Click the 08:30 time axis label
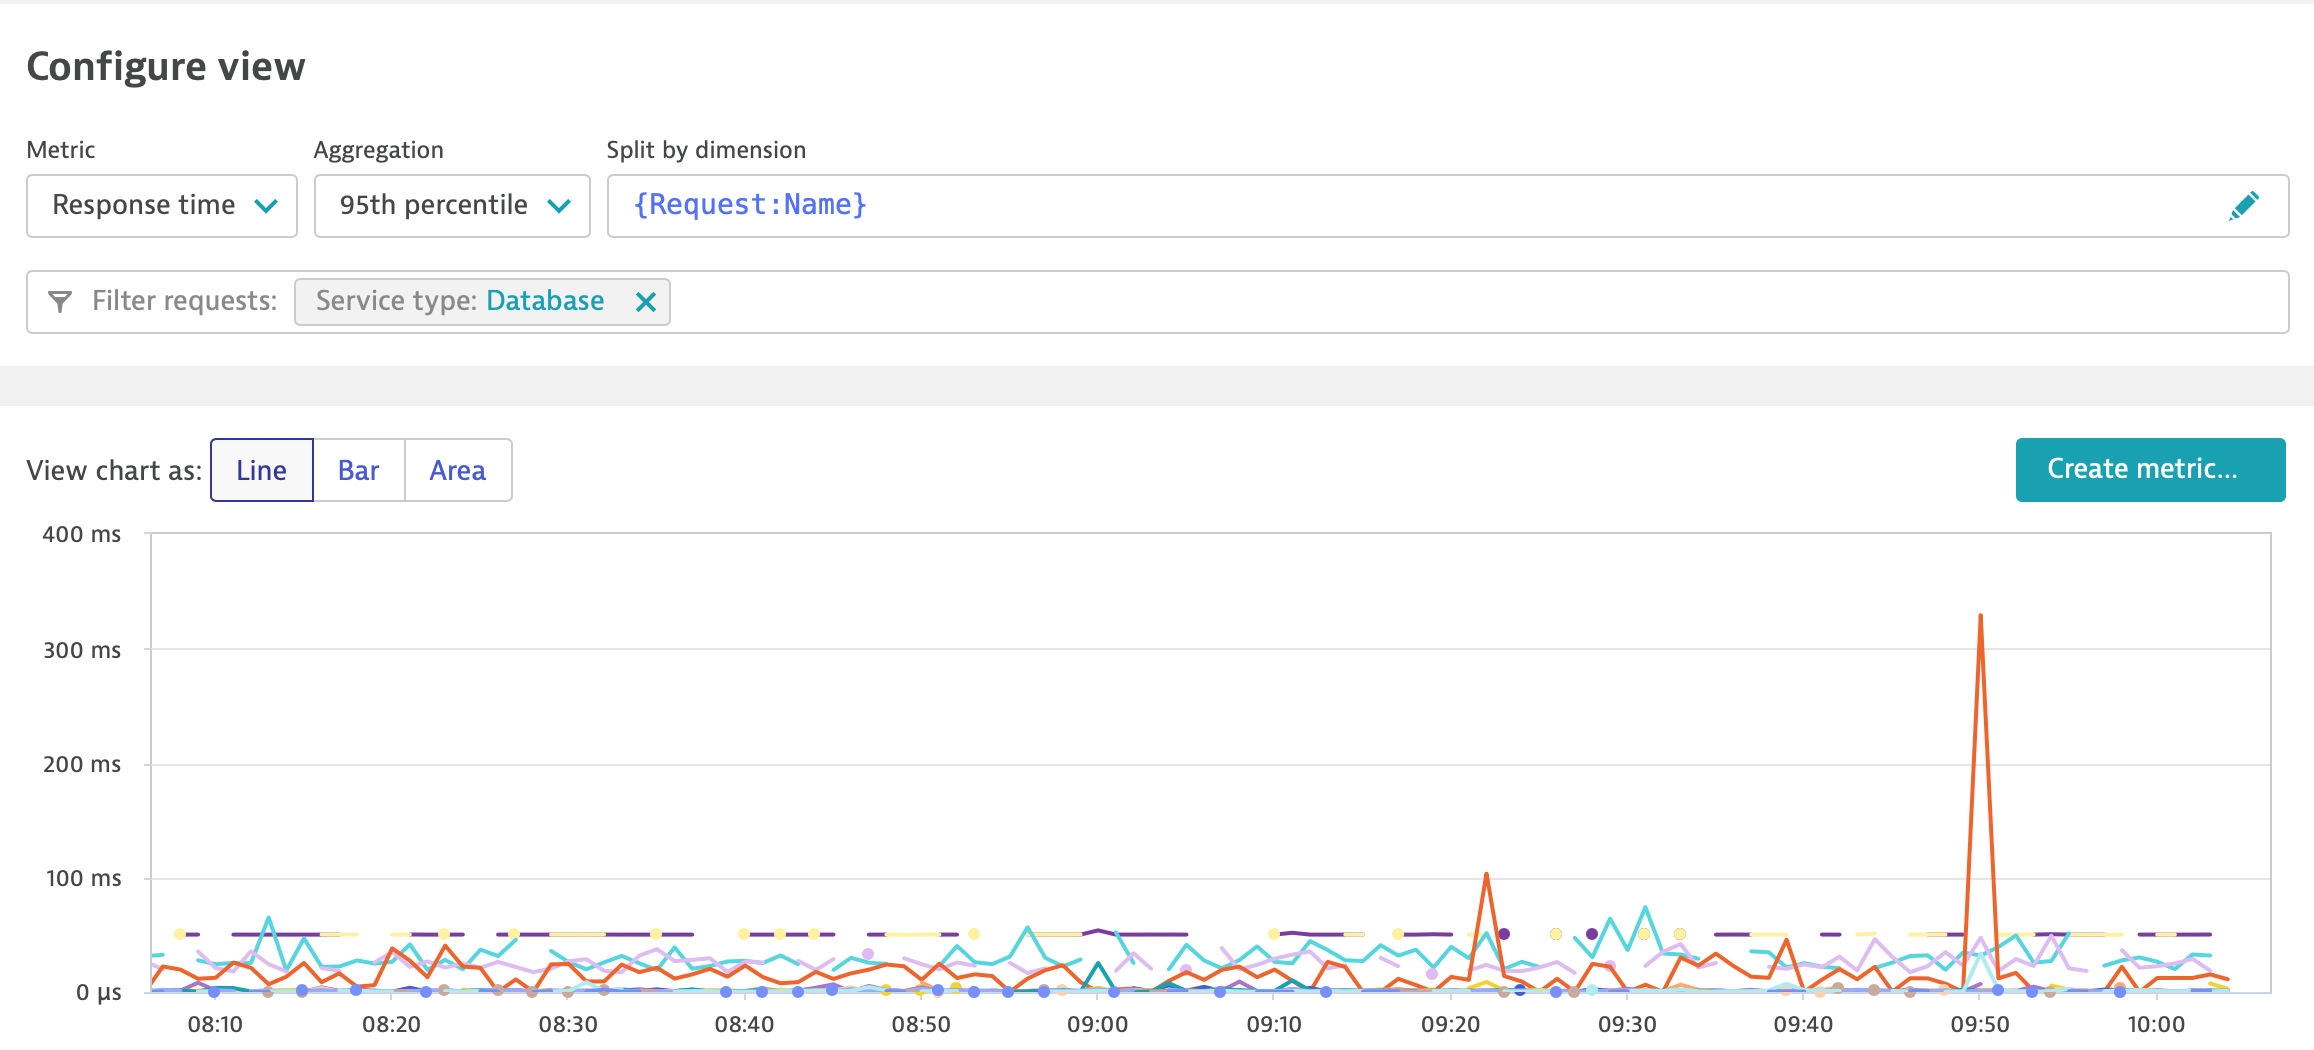This screenshot has width=2314, height=1050. tap(568, 1024)
